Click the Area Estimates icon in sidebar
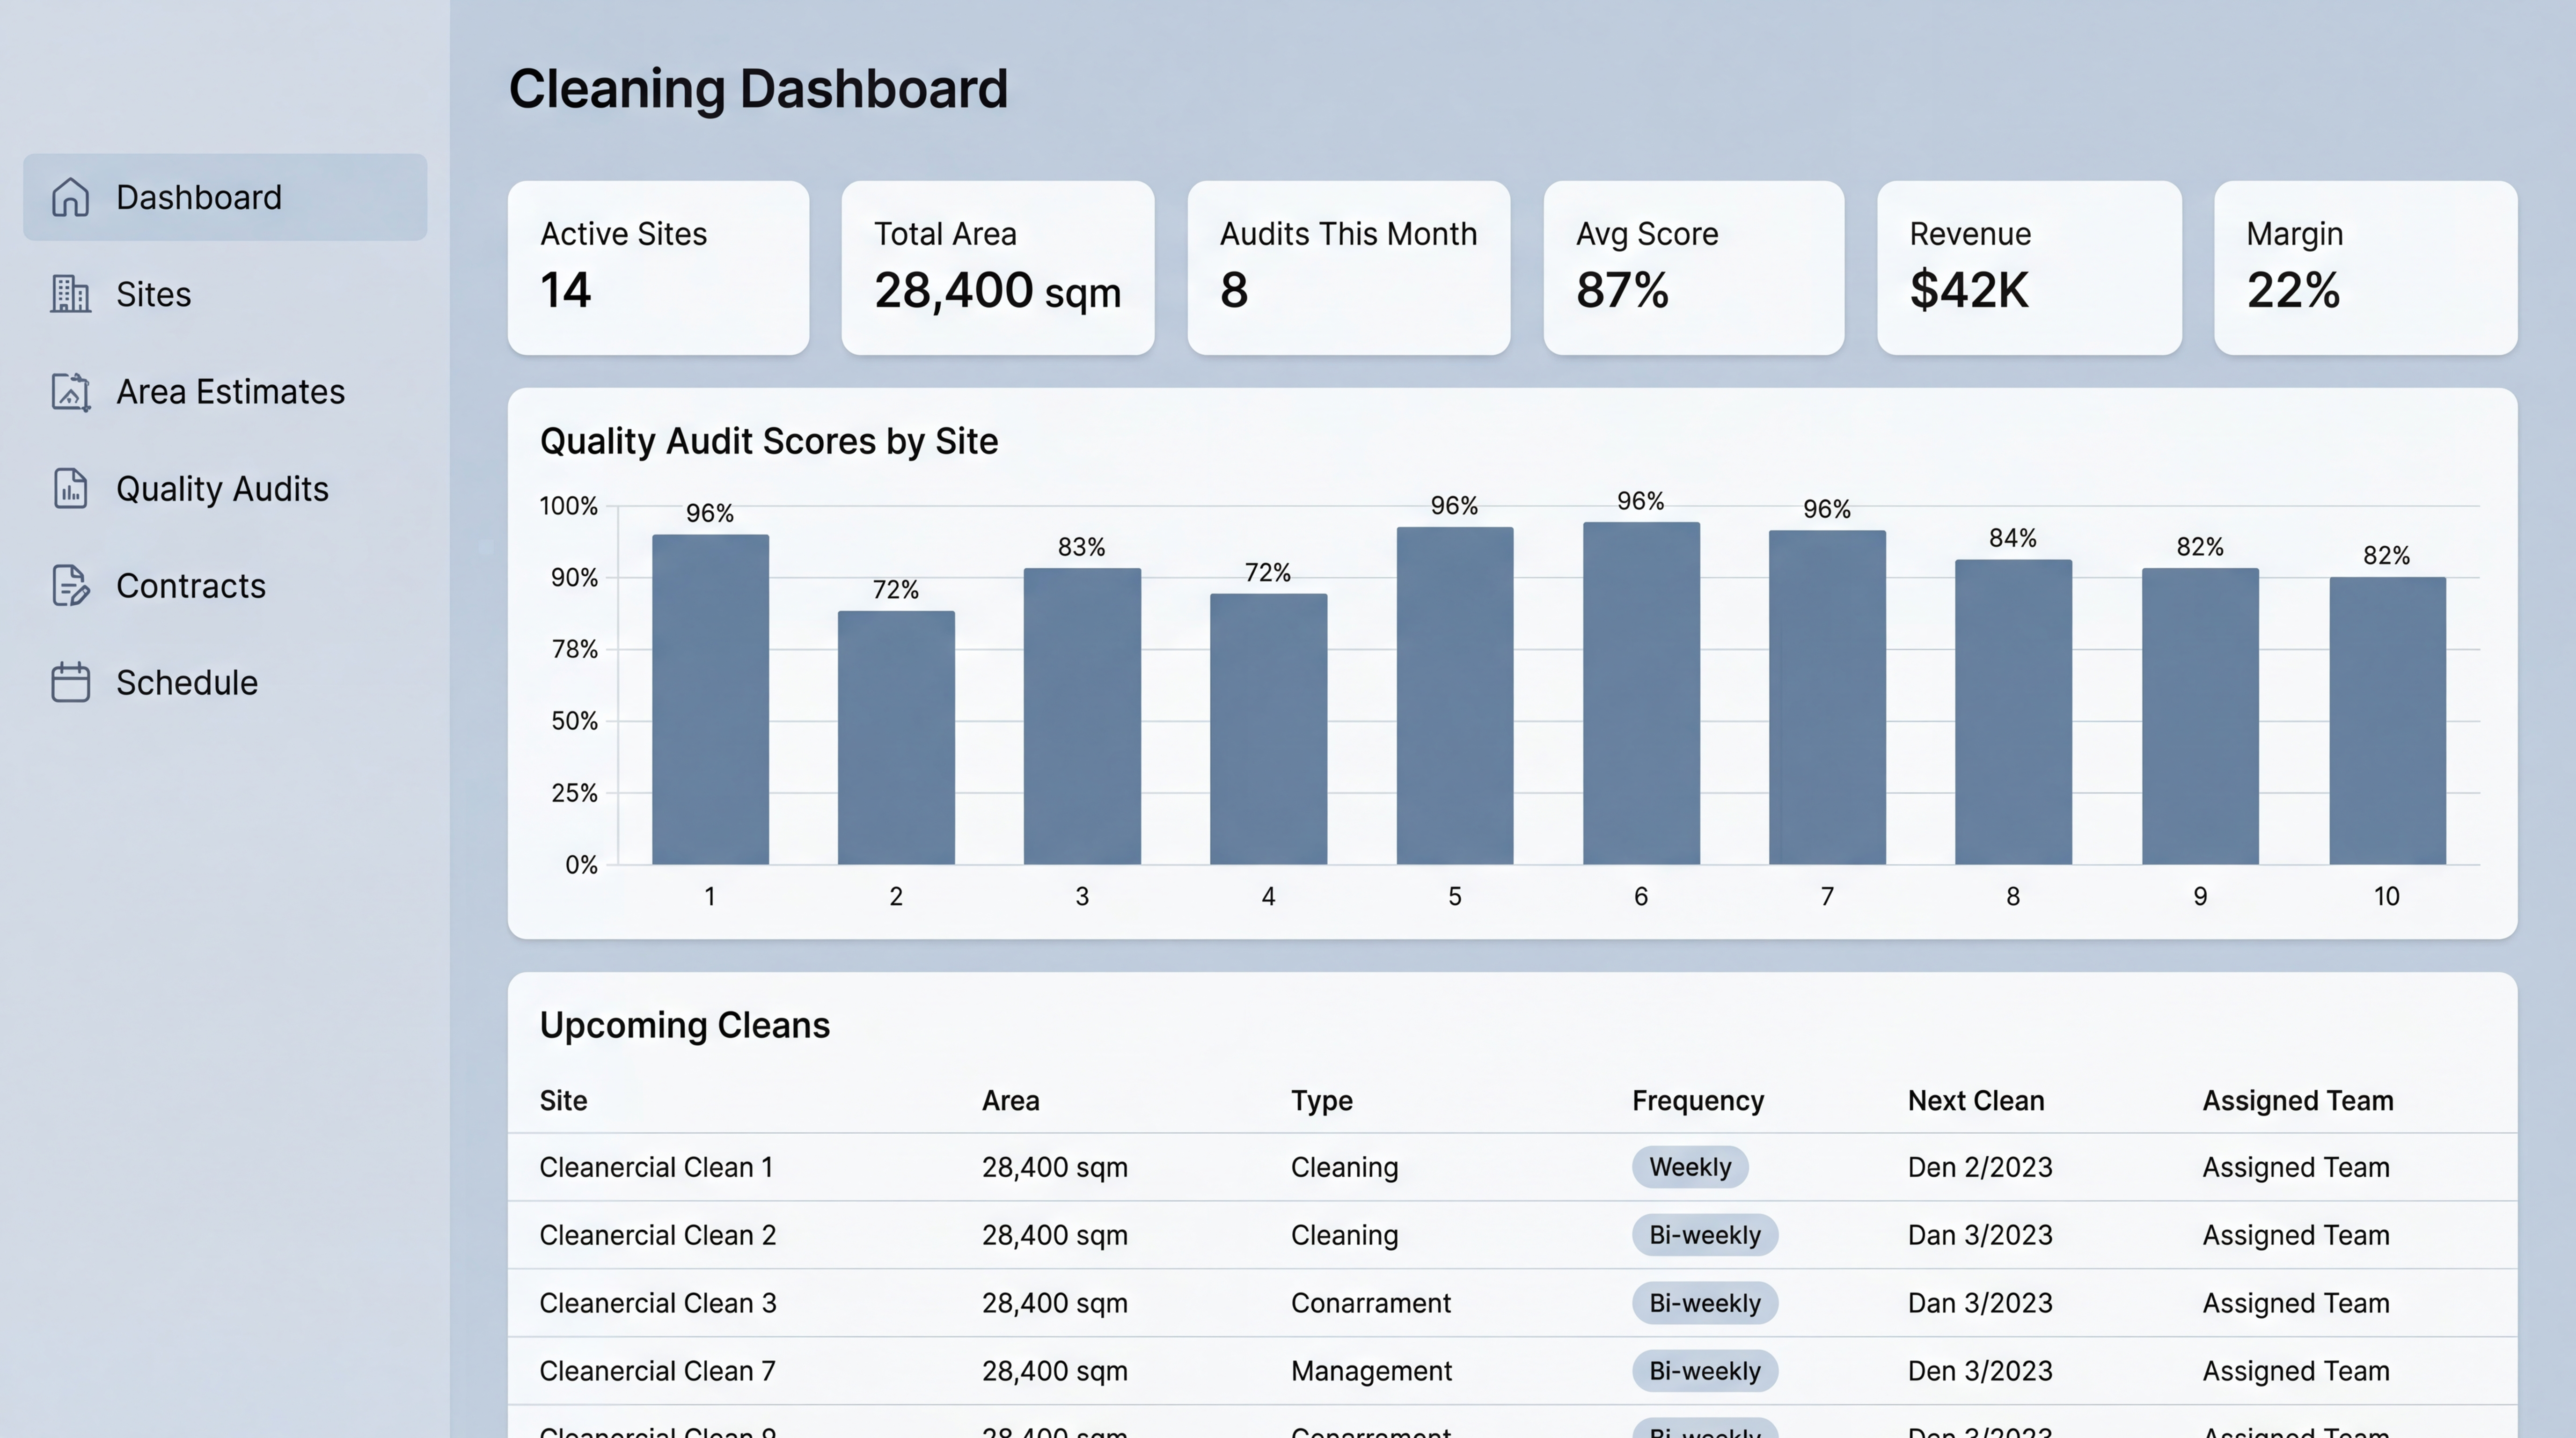Screen dimensions: 2576x1438 point(70,391)
